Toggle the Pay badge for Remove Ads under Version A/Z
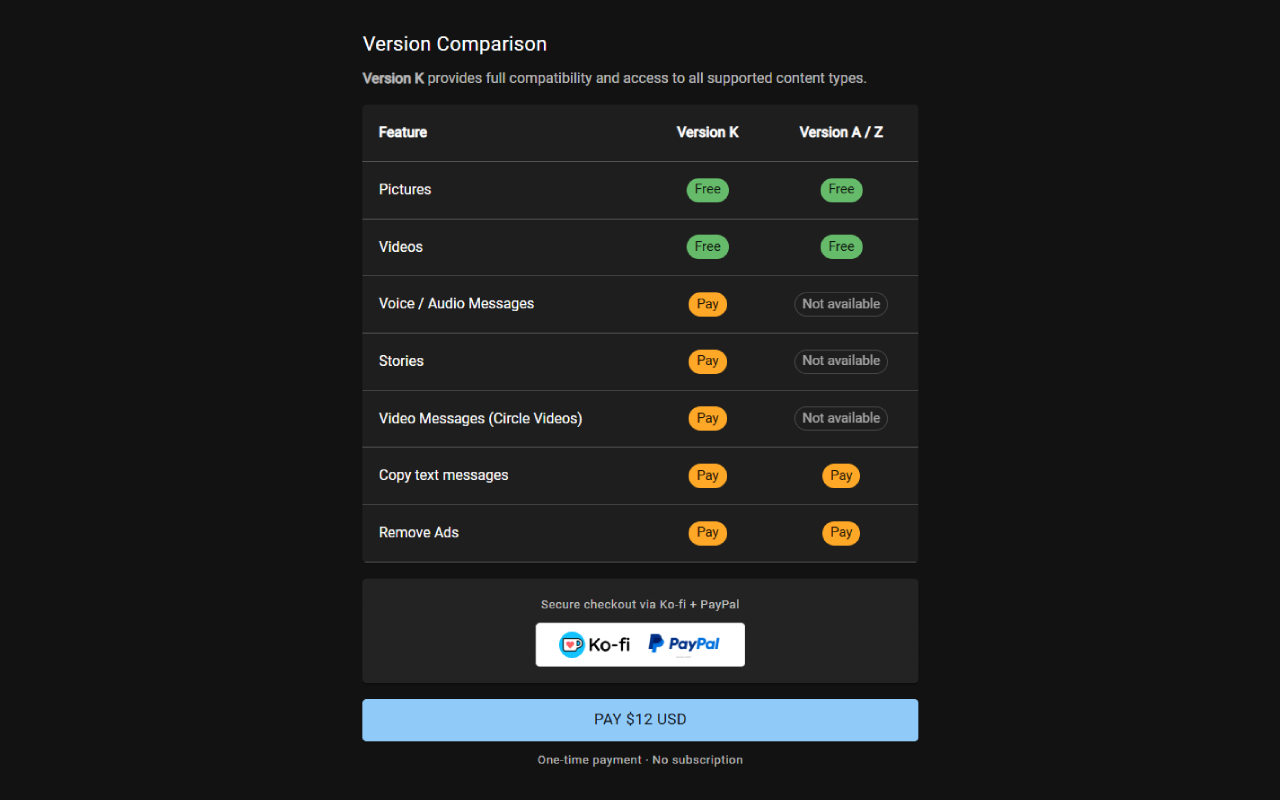 click(x=841, y=532)
